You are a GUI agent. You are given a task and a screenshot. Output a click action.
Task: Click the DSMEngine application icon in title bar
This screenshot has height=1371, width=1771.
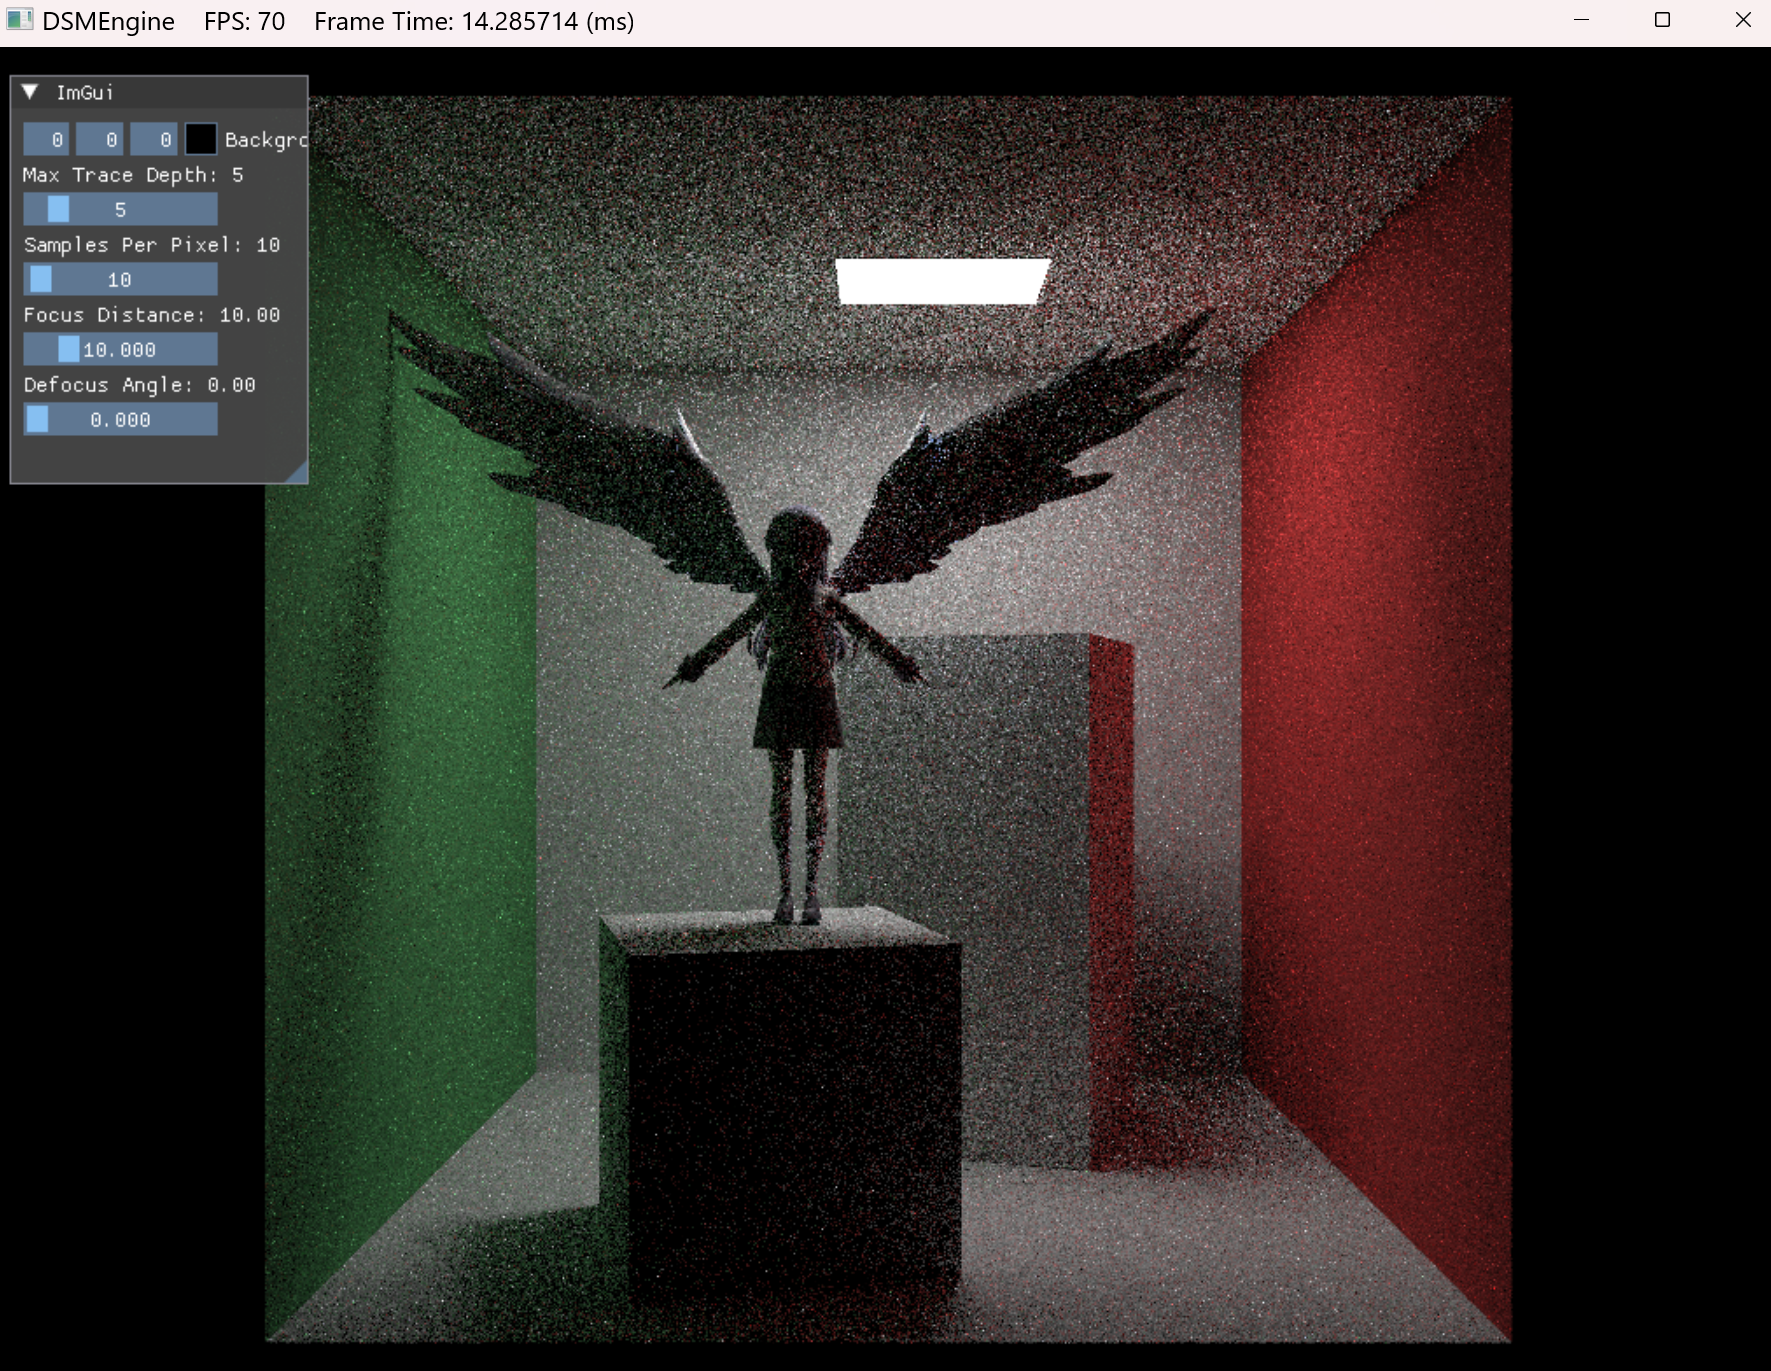tap(20, 20)
